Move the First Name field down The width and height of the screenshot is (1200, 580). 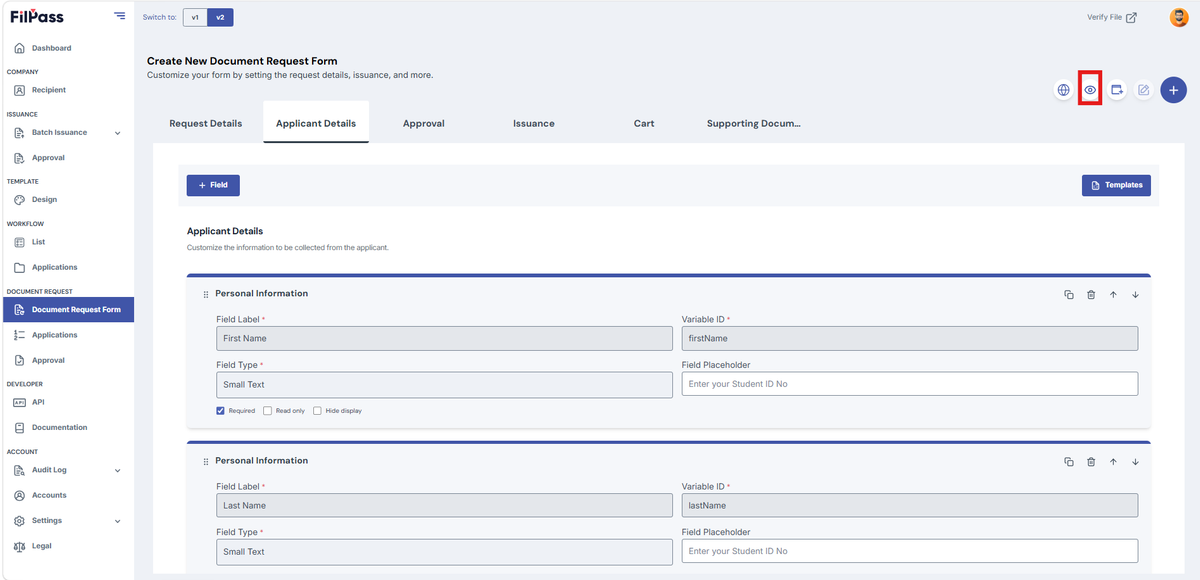(1135, 294)
